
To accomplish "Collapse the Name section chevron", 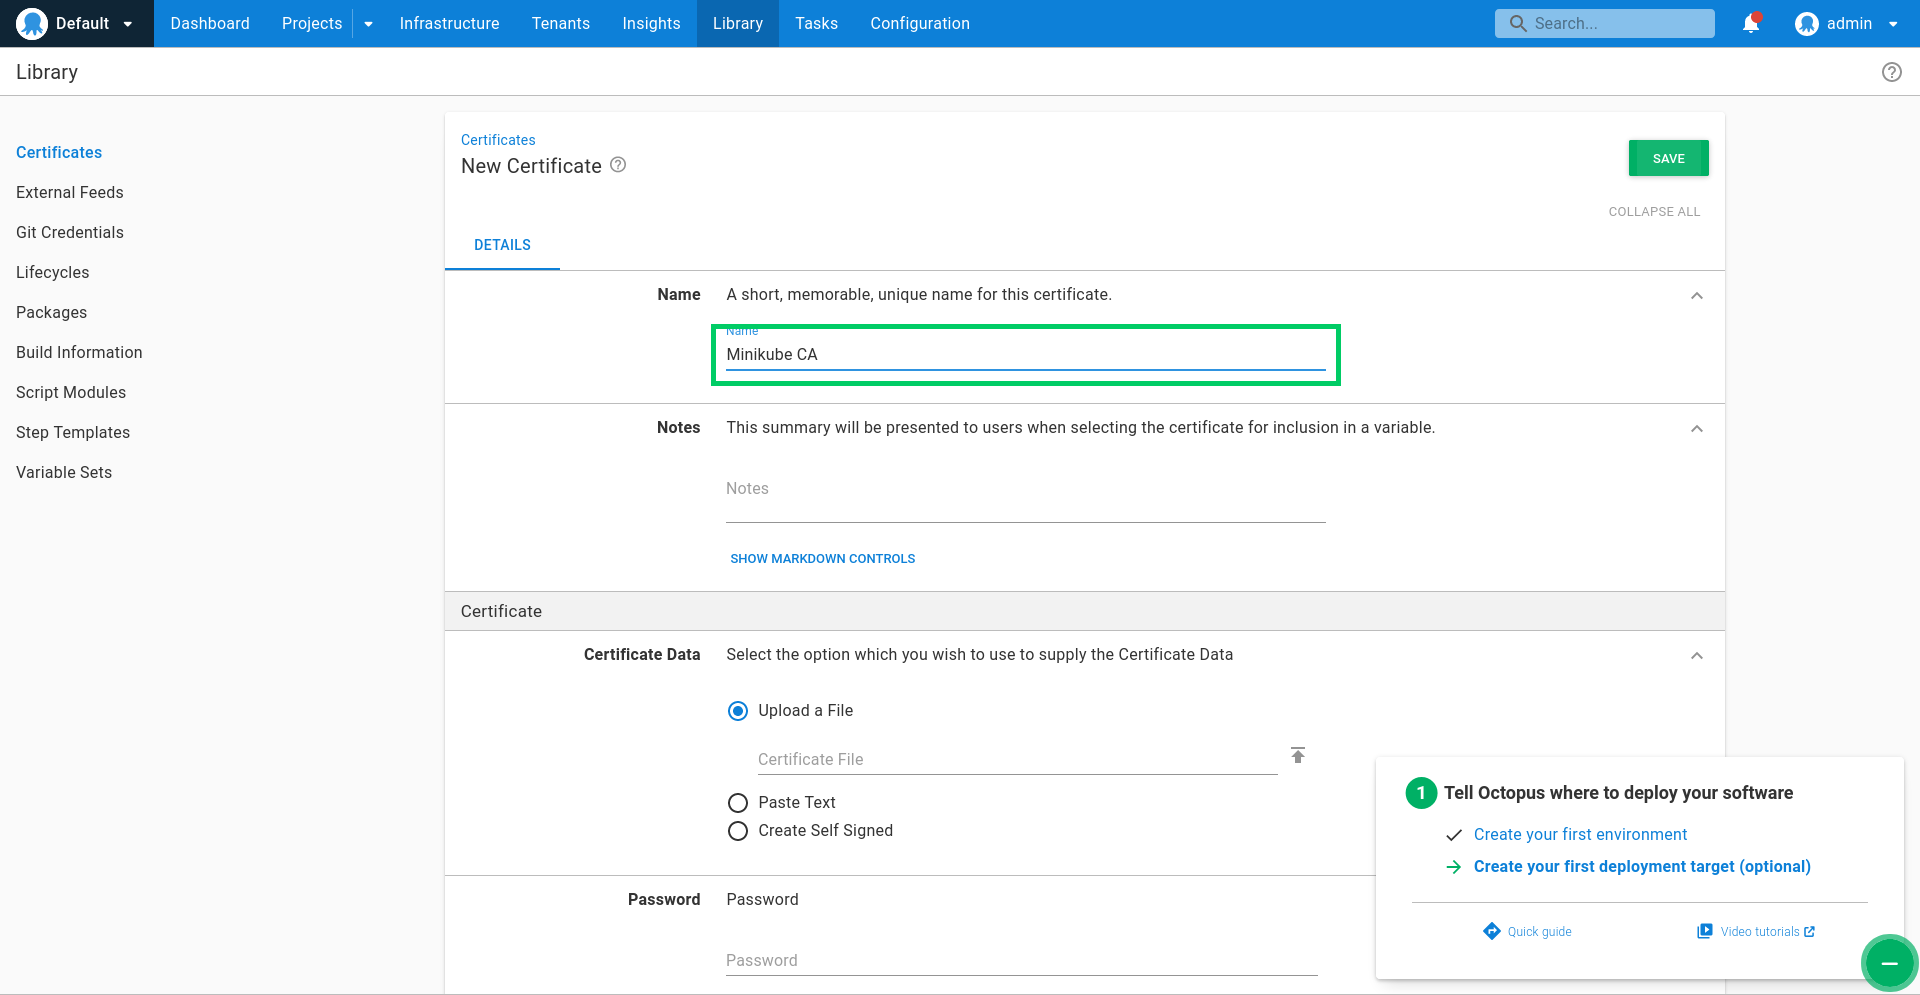I will click(1696, 296).
